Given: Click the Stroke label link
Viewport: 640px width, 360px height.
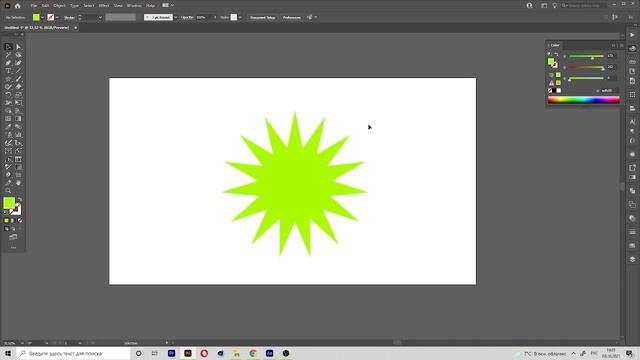Looking at the screenshot, I should click(69, 17).
